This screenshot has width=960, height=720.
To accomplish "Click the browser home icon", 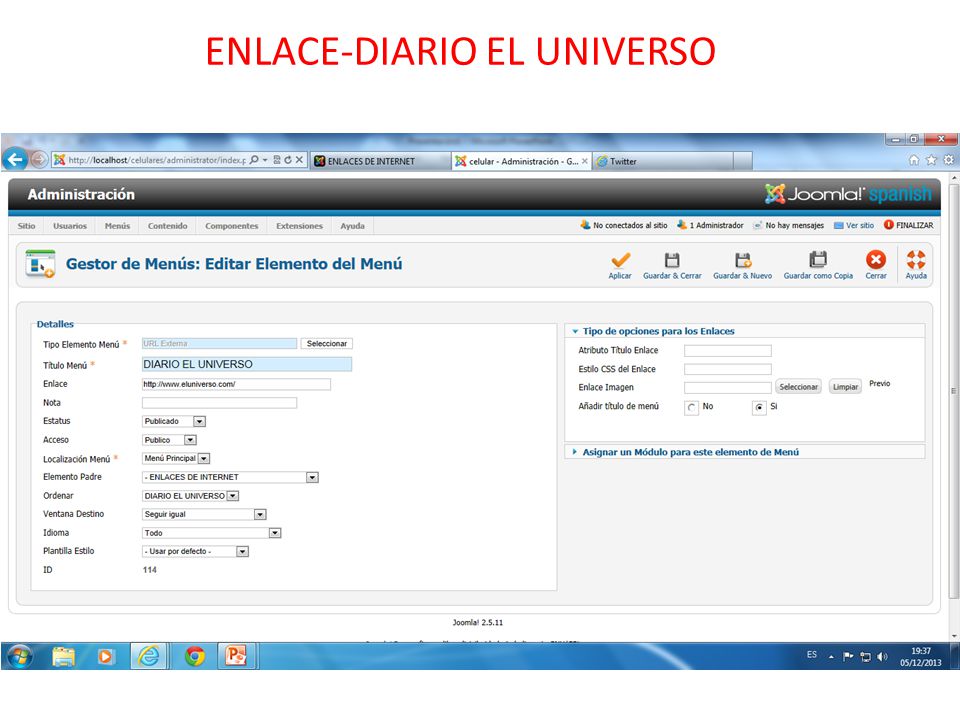I will click(x=913, y=160).
